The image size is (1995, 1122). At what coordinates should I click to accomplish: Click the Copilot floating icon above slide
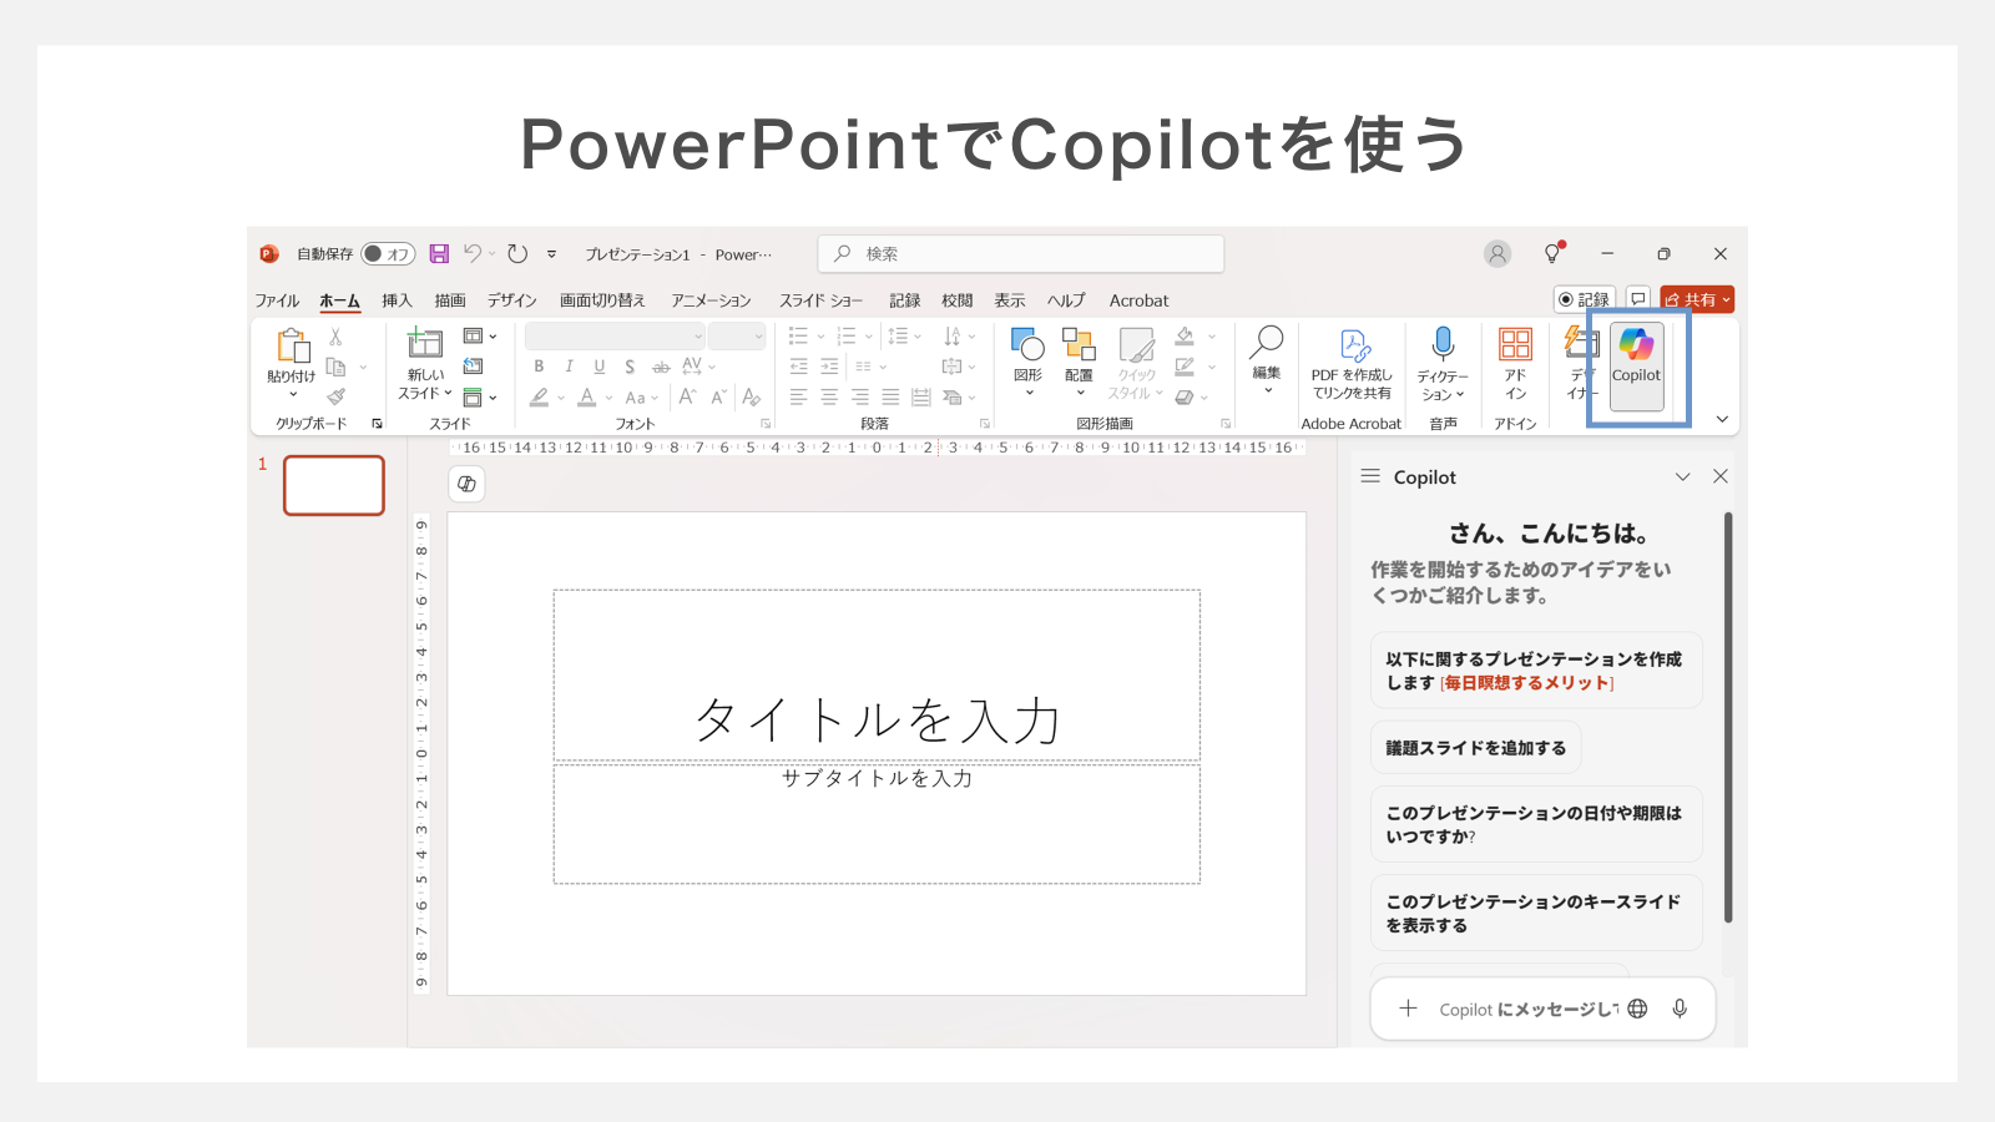point(466,484)
